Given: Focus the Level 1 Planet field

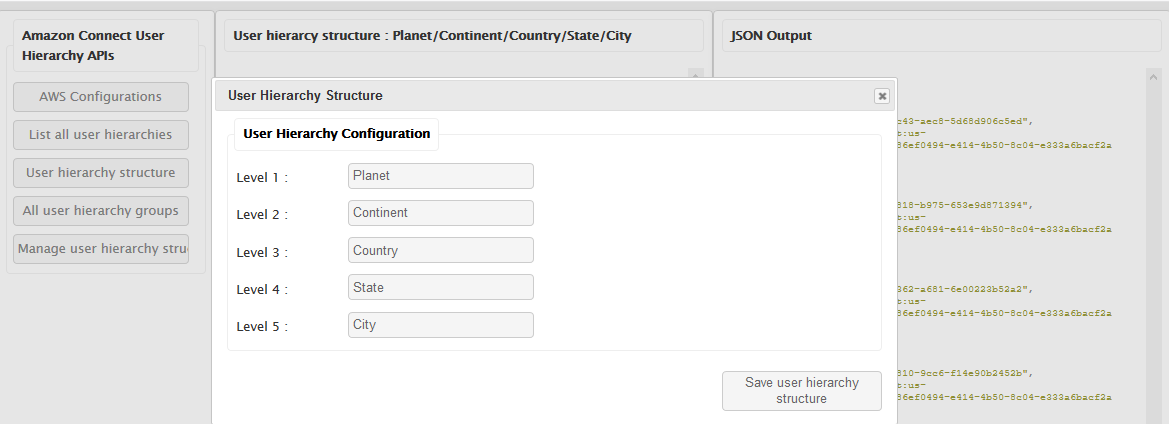Looking at the screenshot, I should [440, 176].
